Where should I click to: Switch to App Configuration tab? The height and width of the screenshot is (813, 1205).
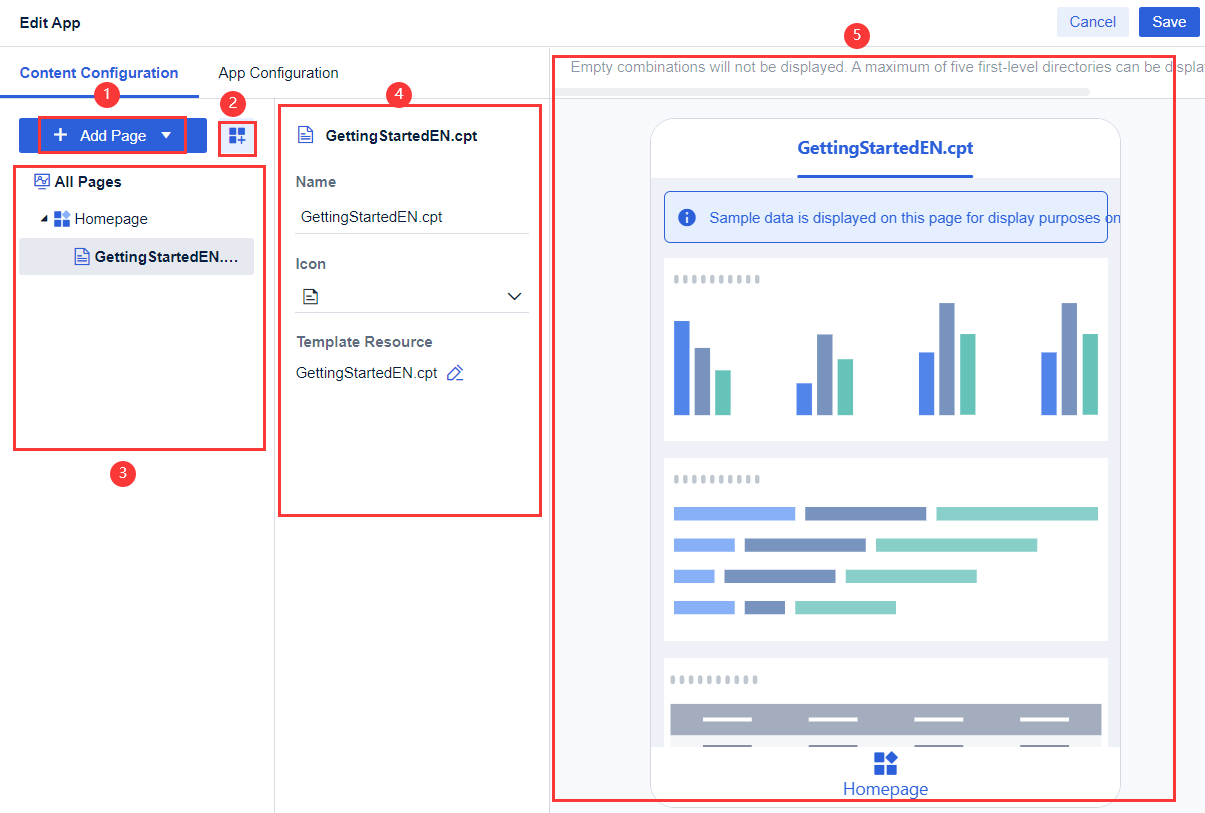coord(278,73)
